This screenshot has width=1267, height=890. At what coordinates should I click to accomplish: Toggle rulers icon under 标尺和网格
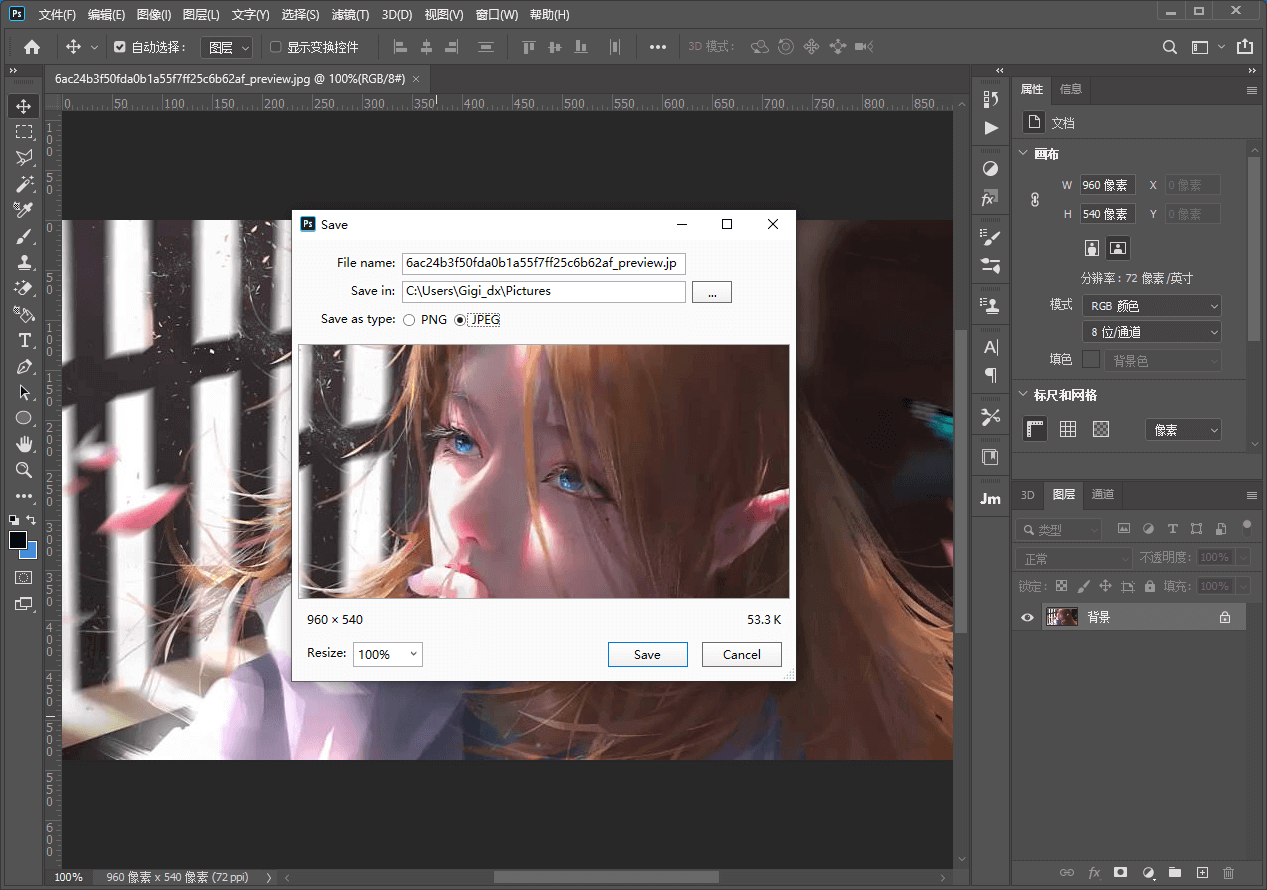click(x=1036, y=429)
